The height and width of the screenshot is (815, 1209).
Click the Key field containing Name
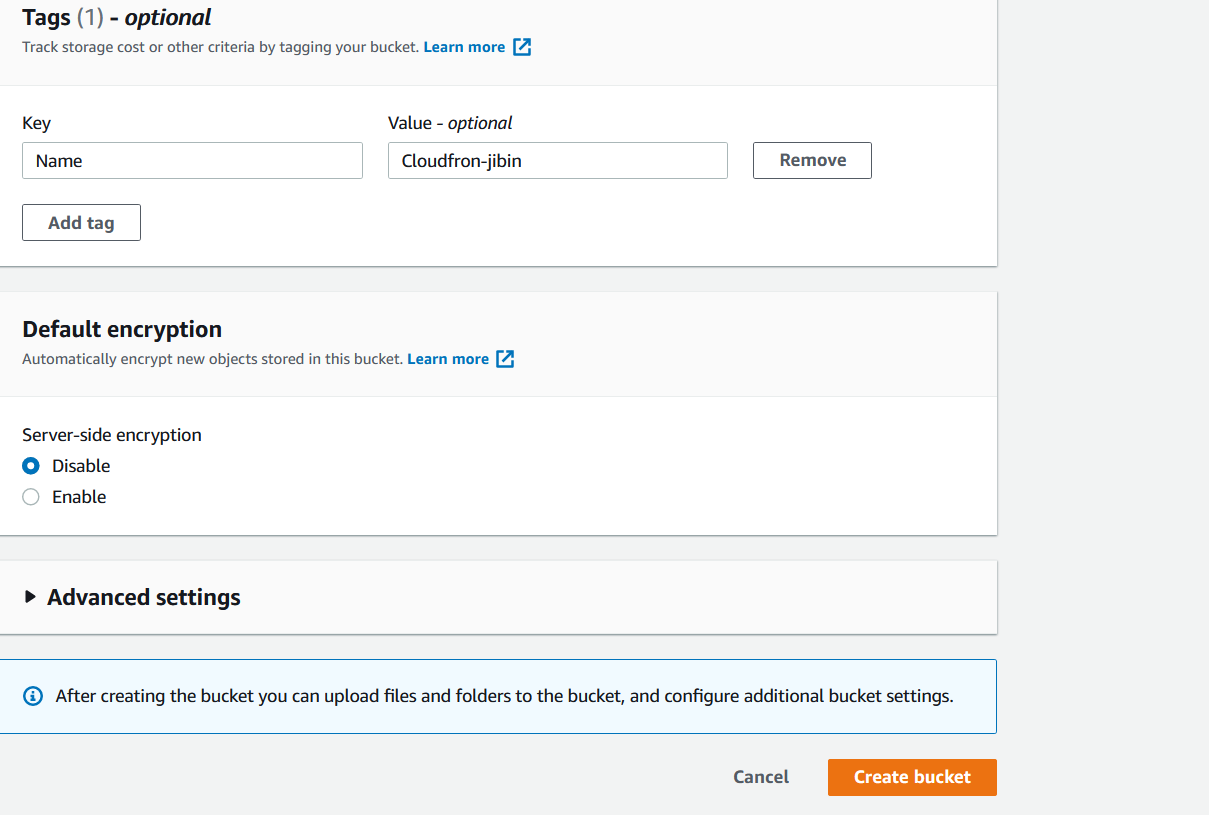(192, 160)
